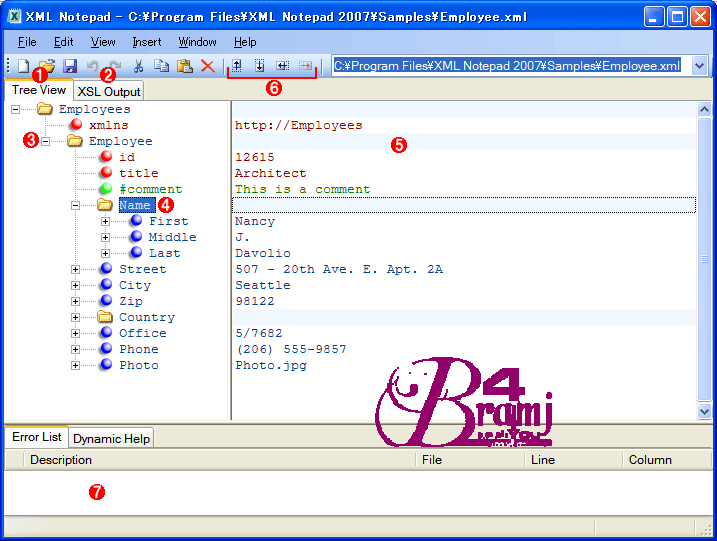The width and height of the screenshot is (717, 541).
Task: Expand the Country node in the tree
Action: click(76, 317)
